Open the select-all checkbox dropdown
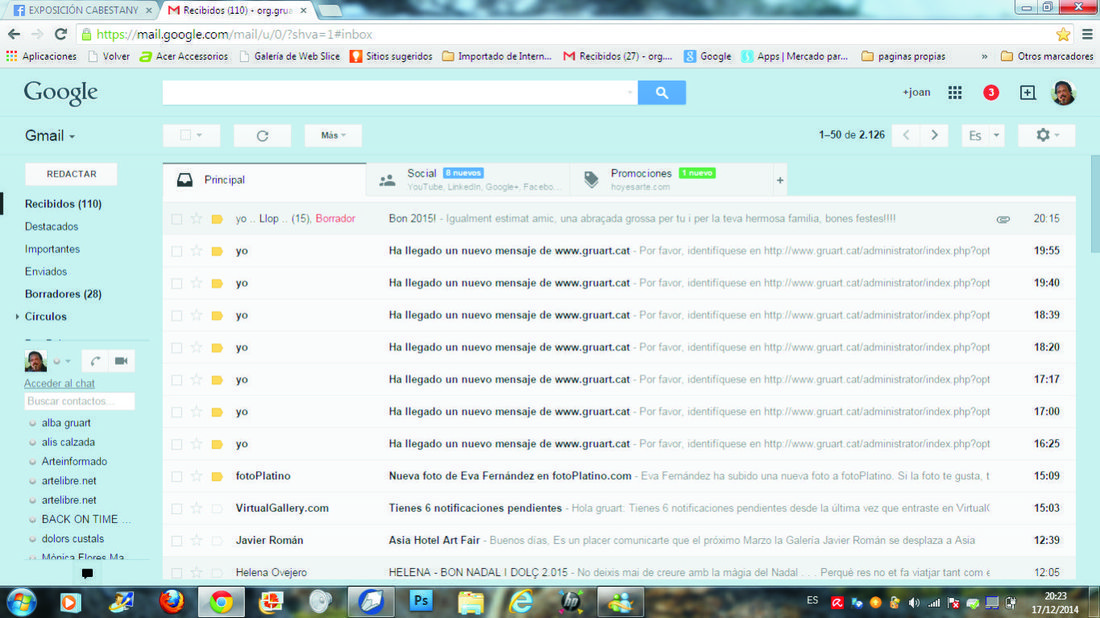 (199, 135)
